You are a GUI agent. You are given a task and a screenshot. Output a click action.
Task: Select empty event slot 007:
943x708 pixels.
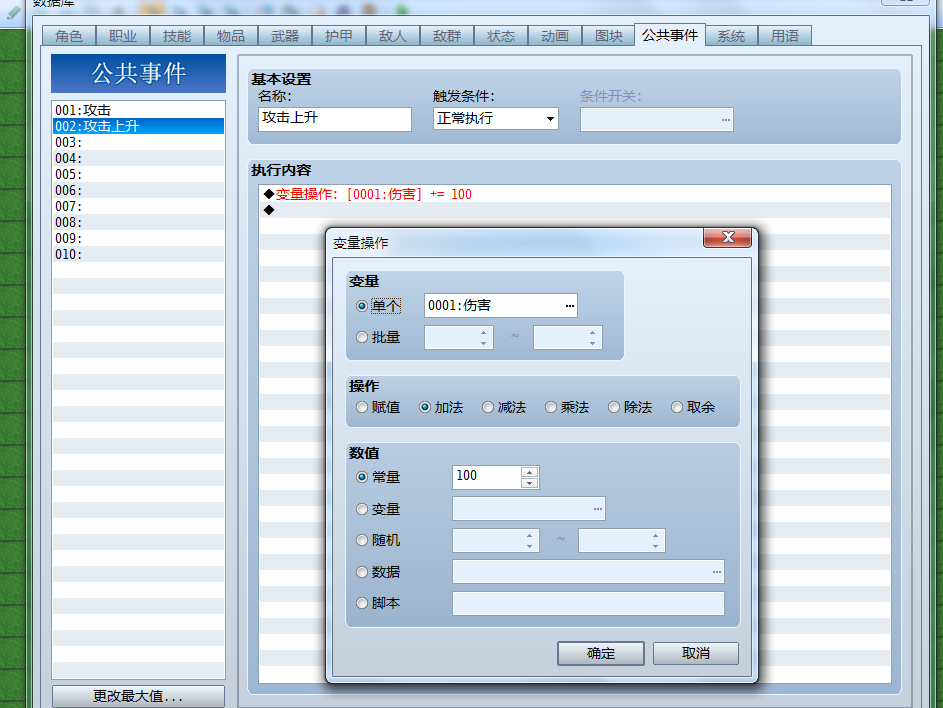coord(138,206)
